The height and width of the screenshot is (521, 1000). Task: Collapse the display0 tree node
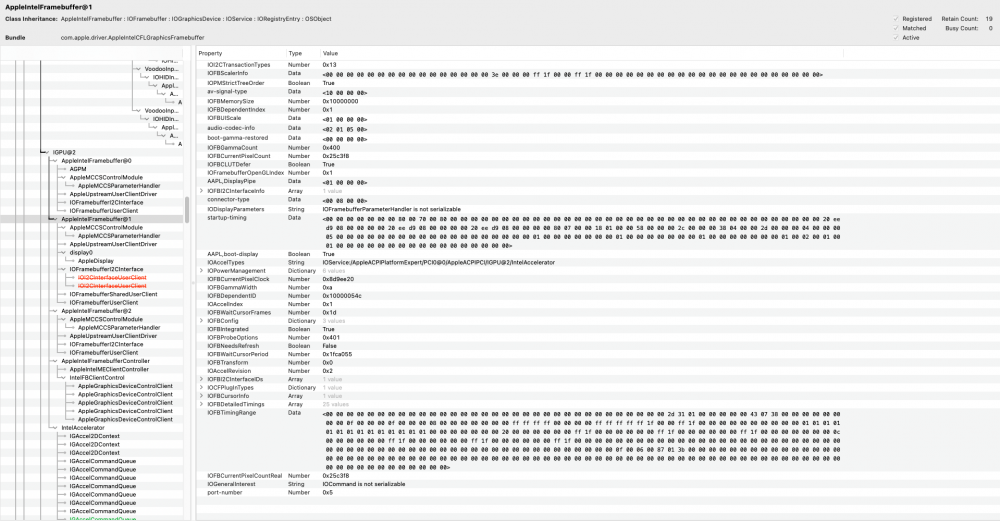64,253
